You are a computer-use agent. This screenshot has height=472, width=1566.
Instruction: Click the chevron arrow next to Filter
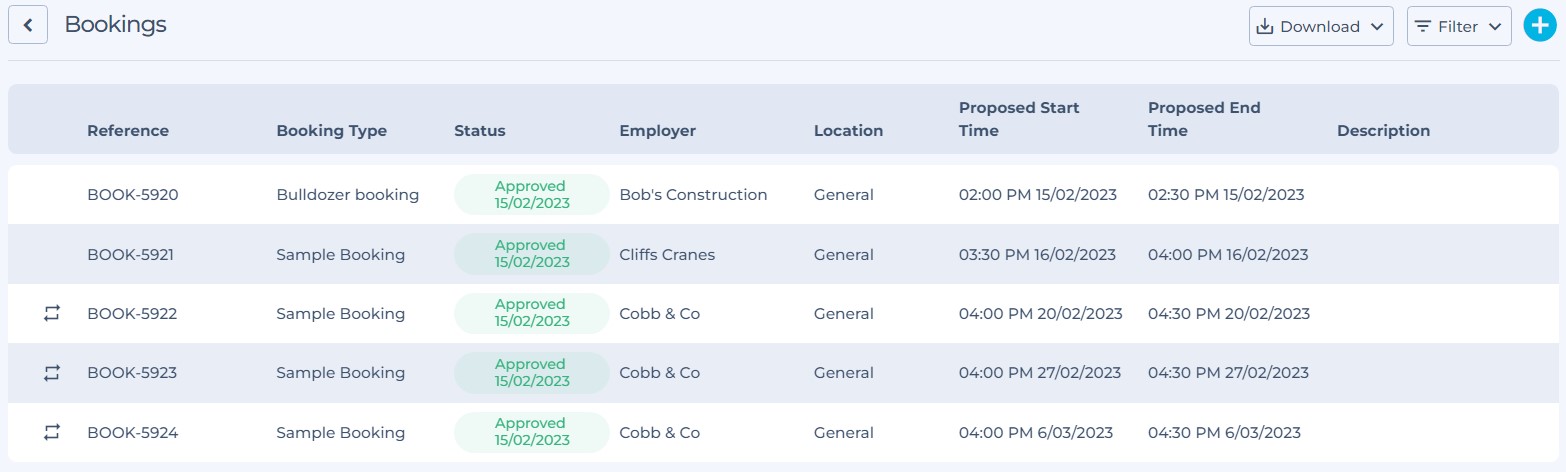[x=1495, y=27]
